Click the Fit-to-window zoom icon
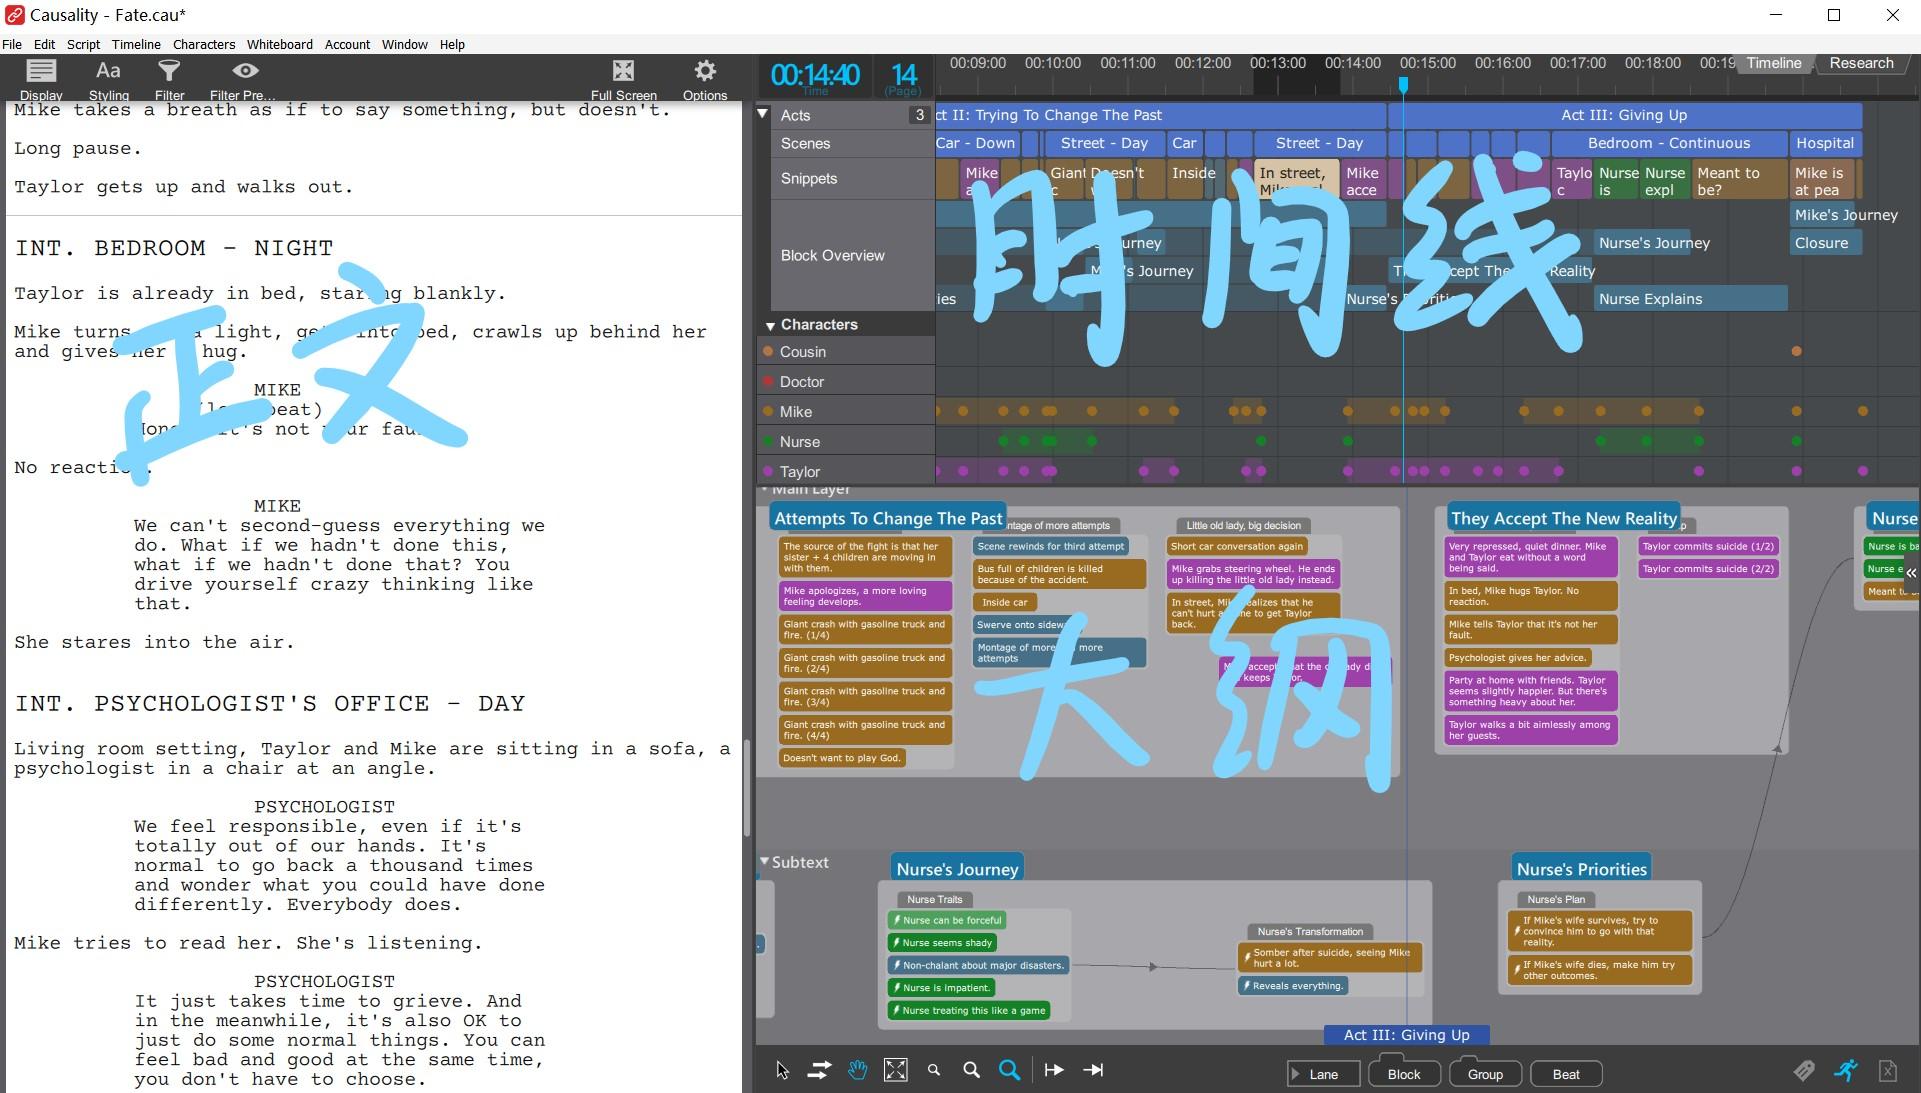The width and height of the screenshot is (1921, 1093). [896, 1069]
